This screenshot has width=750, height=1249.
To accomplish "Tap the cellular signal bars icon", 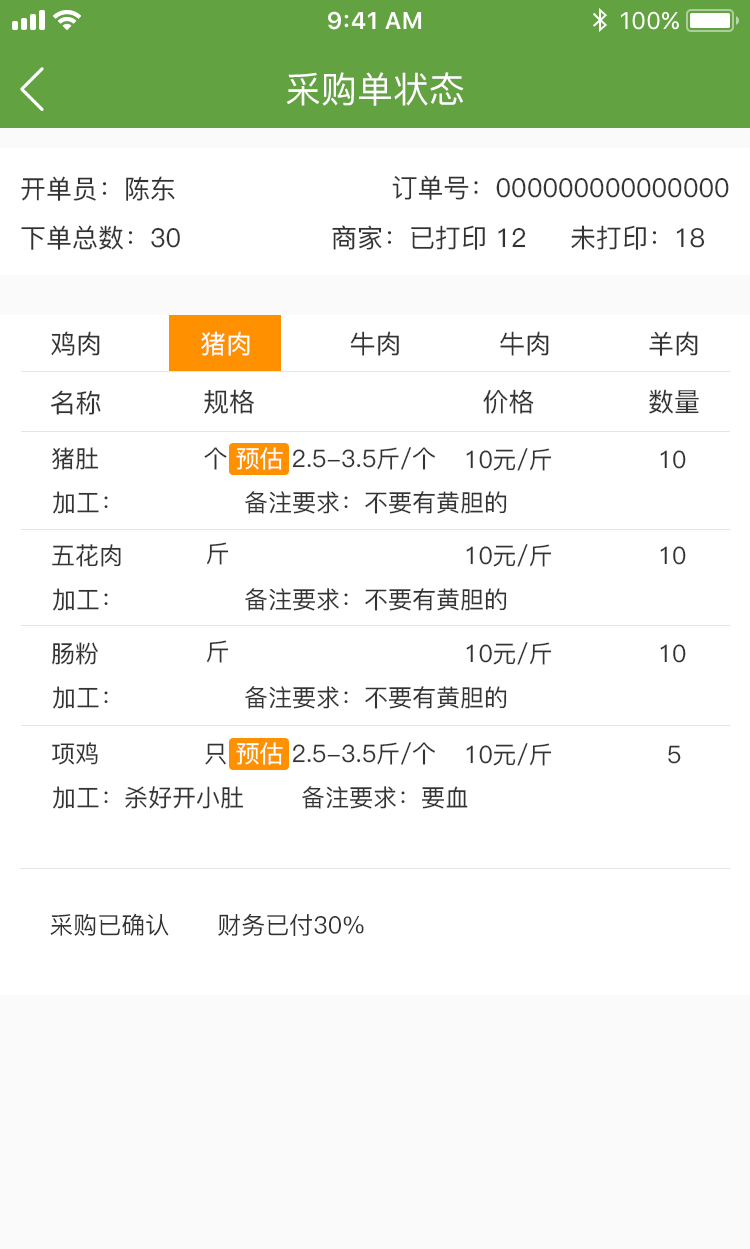I will click(28, 20).
